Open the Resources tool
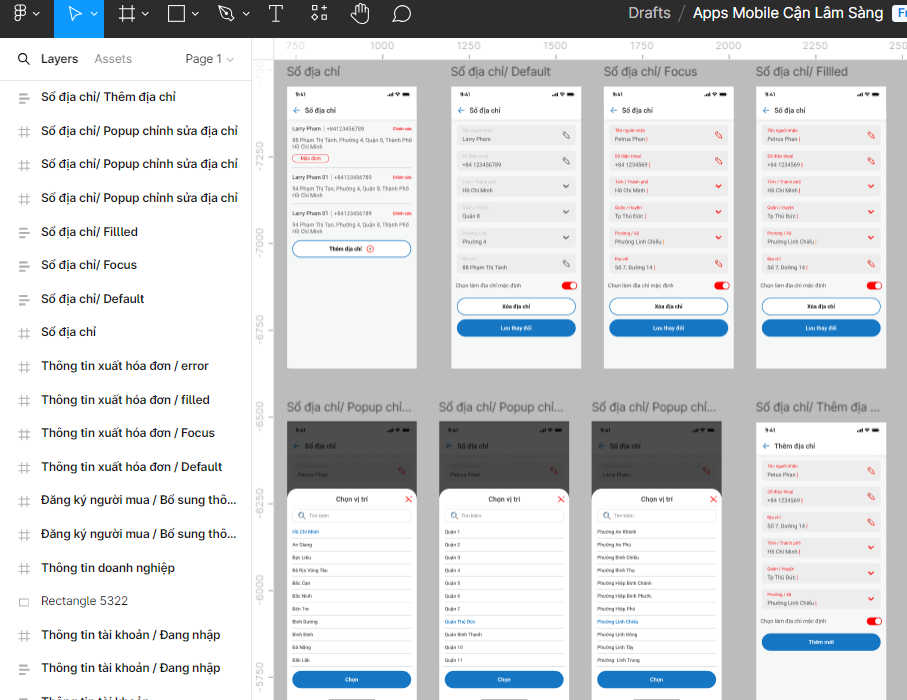This screenshot has width=907, height=700. tap(319, 14)
